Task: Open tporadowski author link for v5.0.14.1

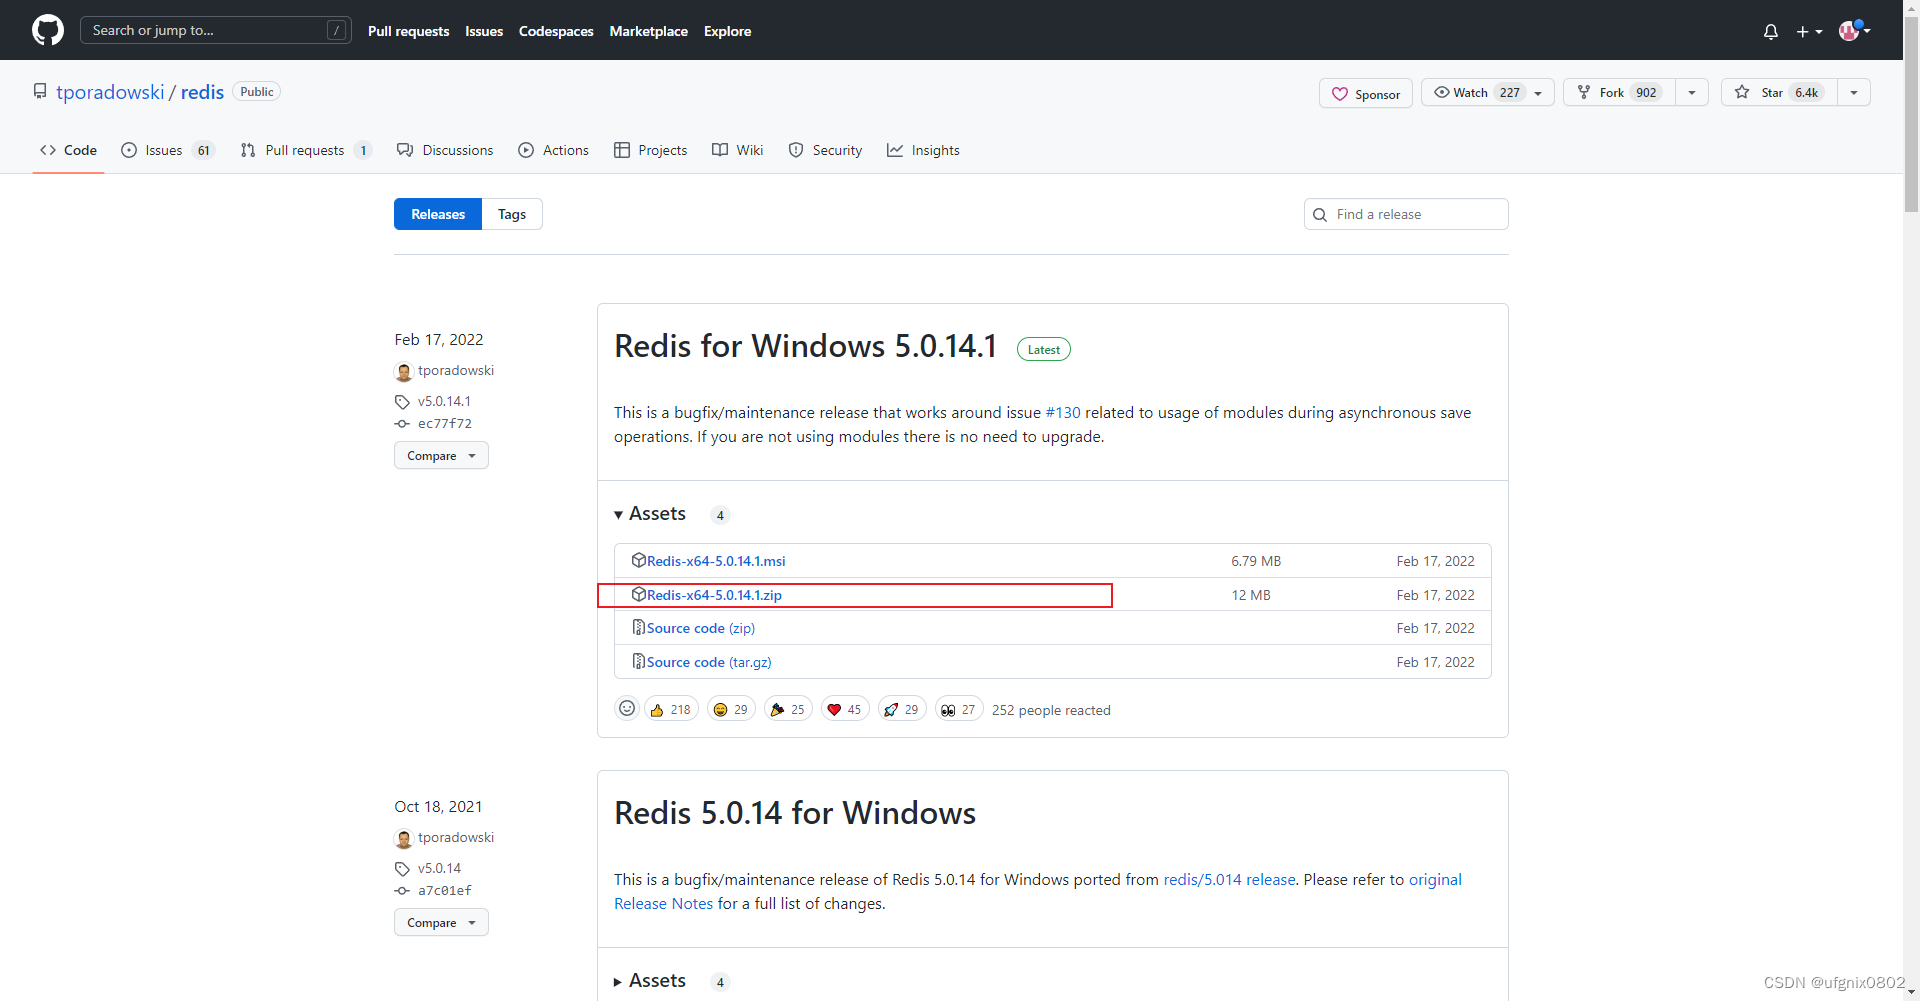Action: [456, 370]
